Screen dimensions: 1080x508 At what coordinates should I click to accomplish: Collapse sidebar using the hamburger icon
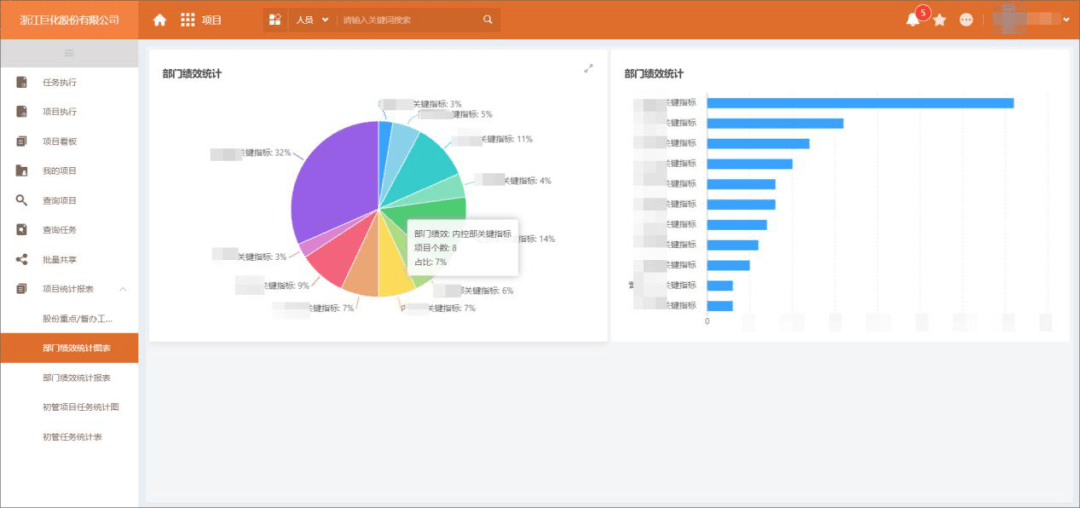pos(69,53)
